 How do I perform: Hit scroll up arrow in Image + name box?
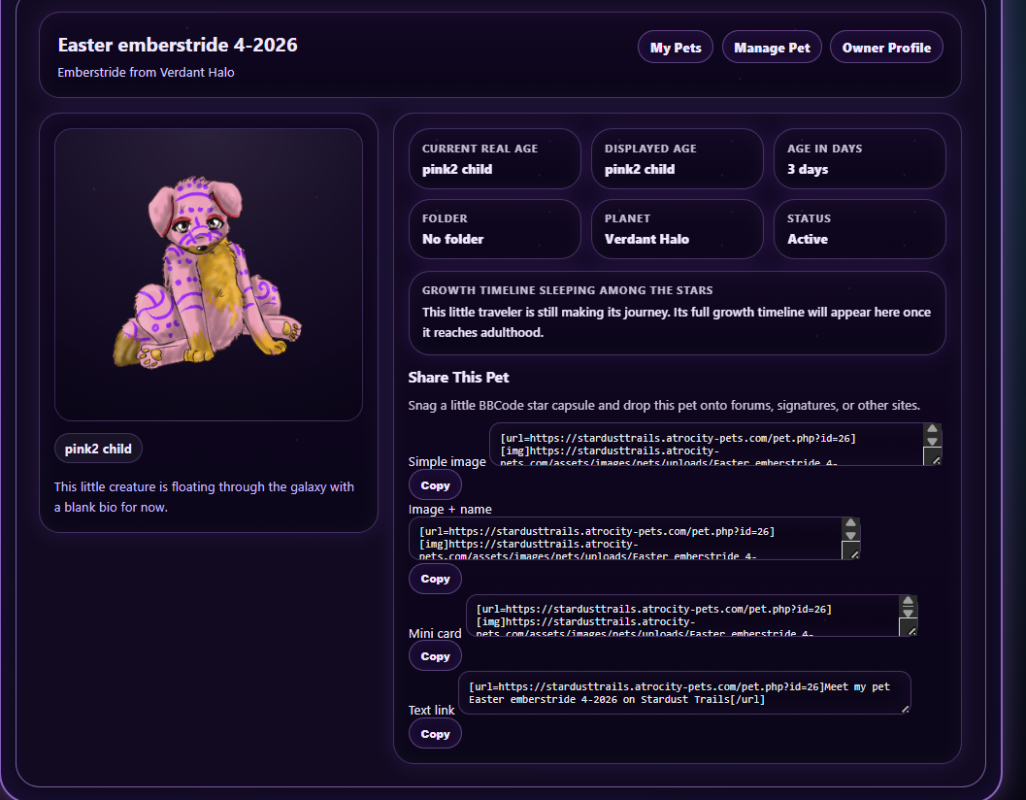click(851, 523)
